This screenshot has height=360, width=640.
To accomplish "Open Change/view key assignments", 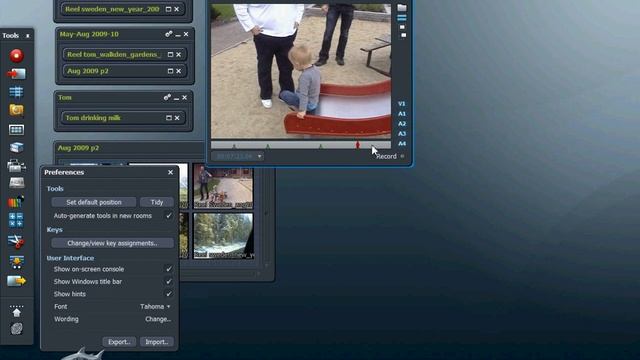I will point(112,243).
